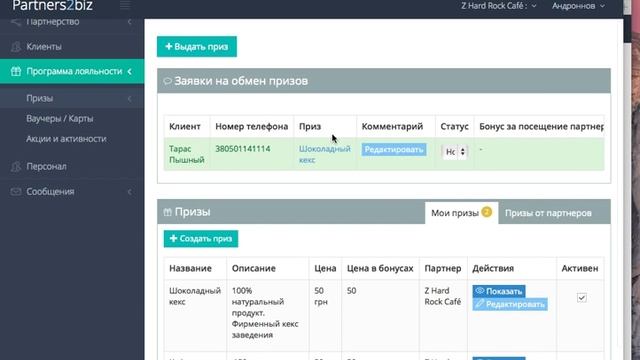640x360 pixels.
Task: Open Ваучеры / Карты submenu item
Action: coord(60,119)
